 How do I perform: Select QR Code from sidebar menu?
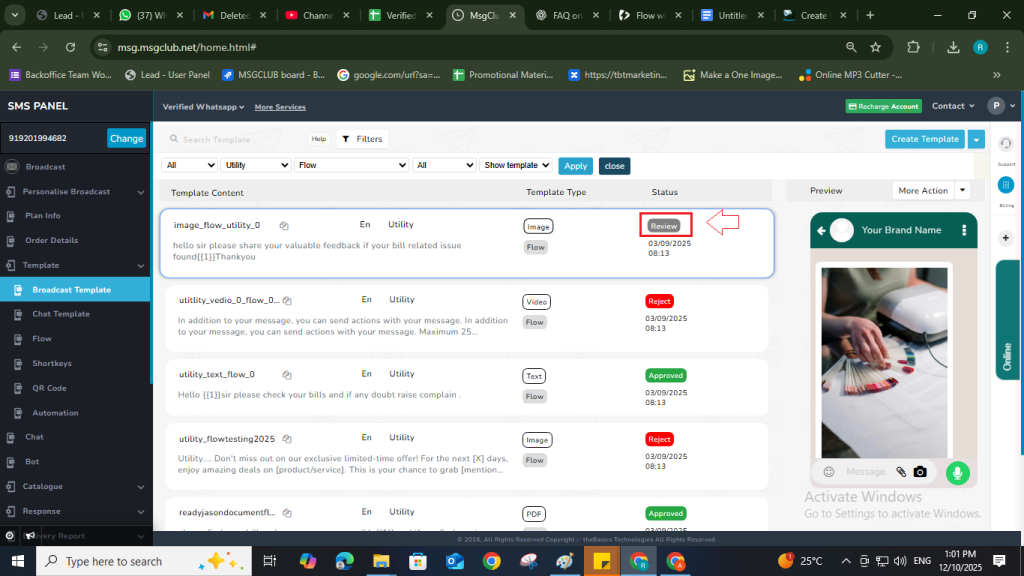49,388
